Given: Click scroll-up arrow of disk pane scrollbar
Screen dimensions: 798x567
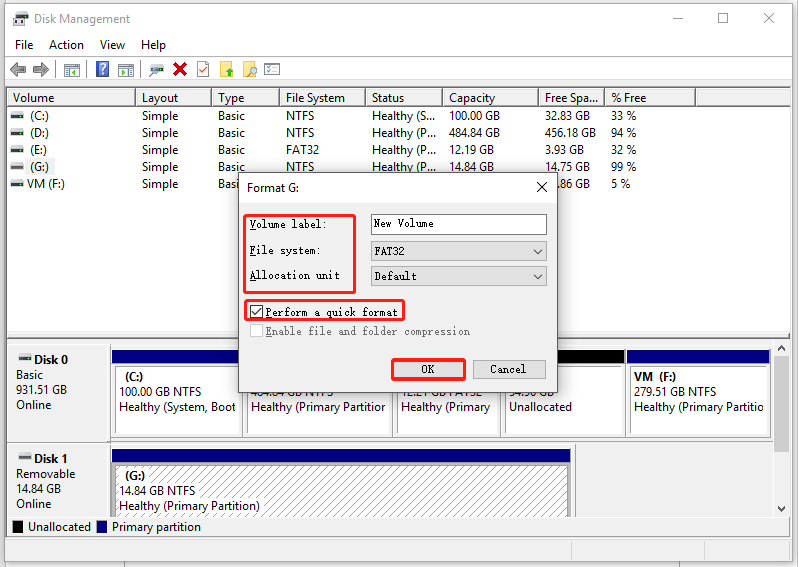Looking at the screenshot, I should pos(781,349).
